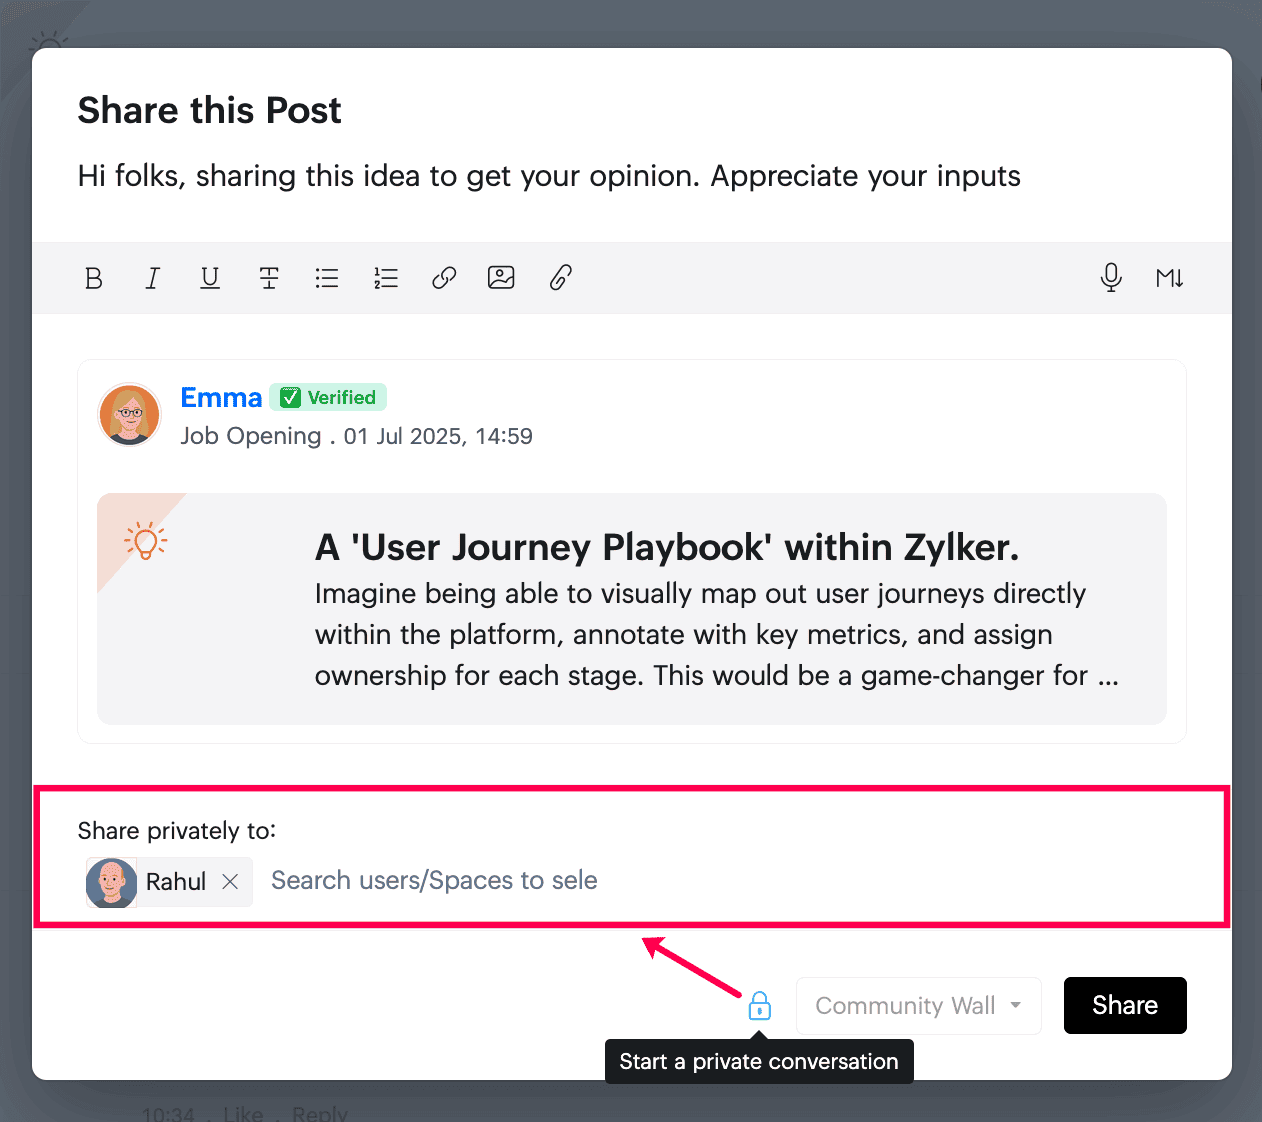1262x1122 pixels.
Task: Toggle underline formatting
Action: (x=210, y=278)
